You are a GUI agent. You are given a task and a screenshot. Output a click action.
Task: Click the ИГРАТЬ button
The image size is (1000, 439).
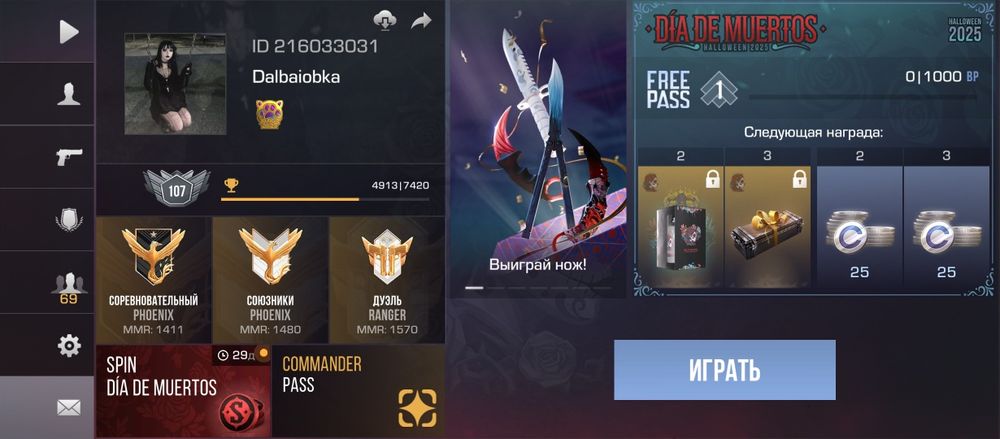(724, 370)
